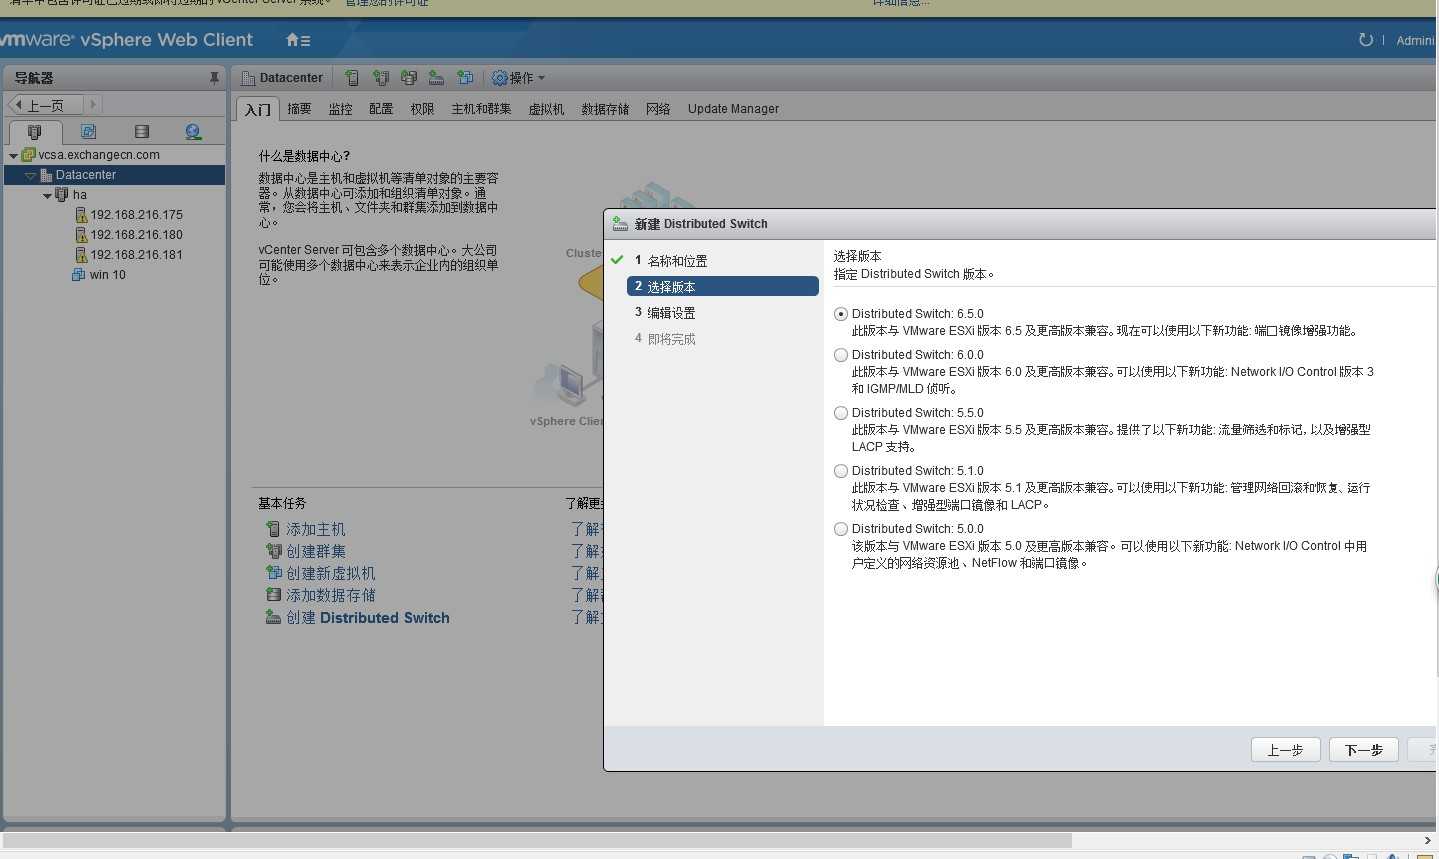
Task: Click the forward history arrow in navigator
Action: coord(93,104)
